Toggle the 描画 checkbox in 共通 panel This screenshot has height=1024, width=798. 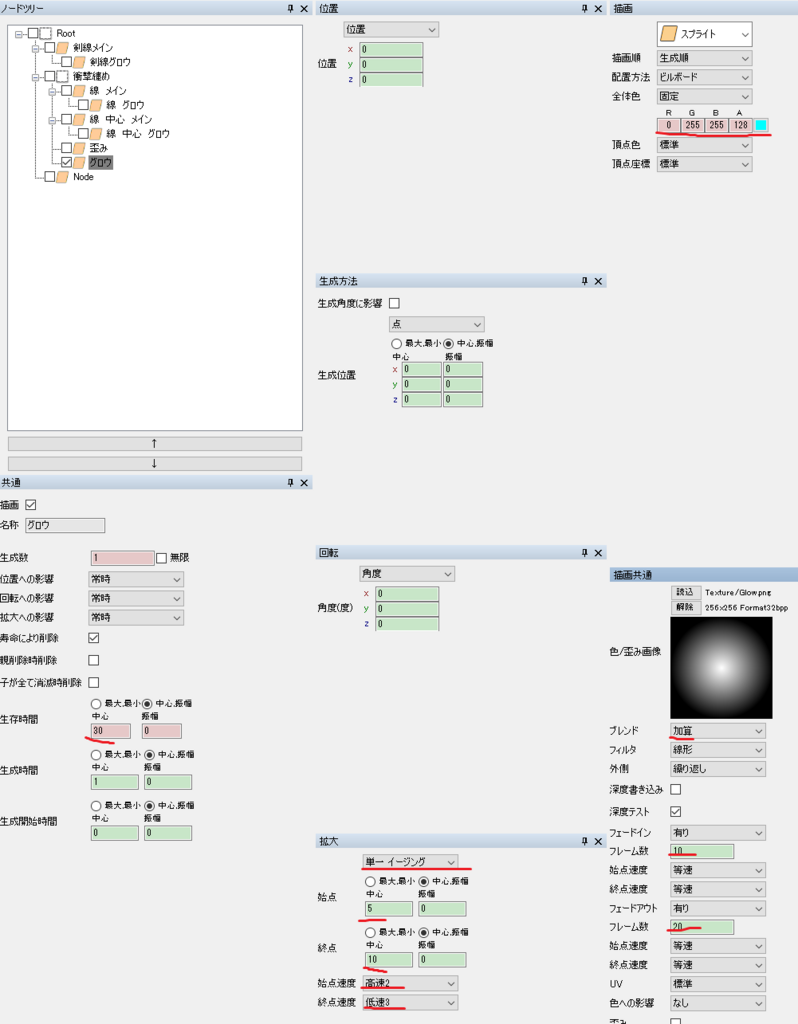click(x=31, y=505)
